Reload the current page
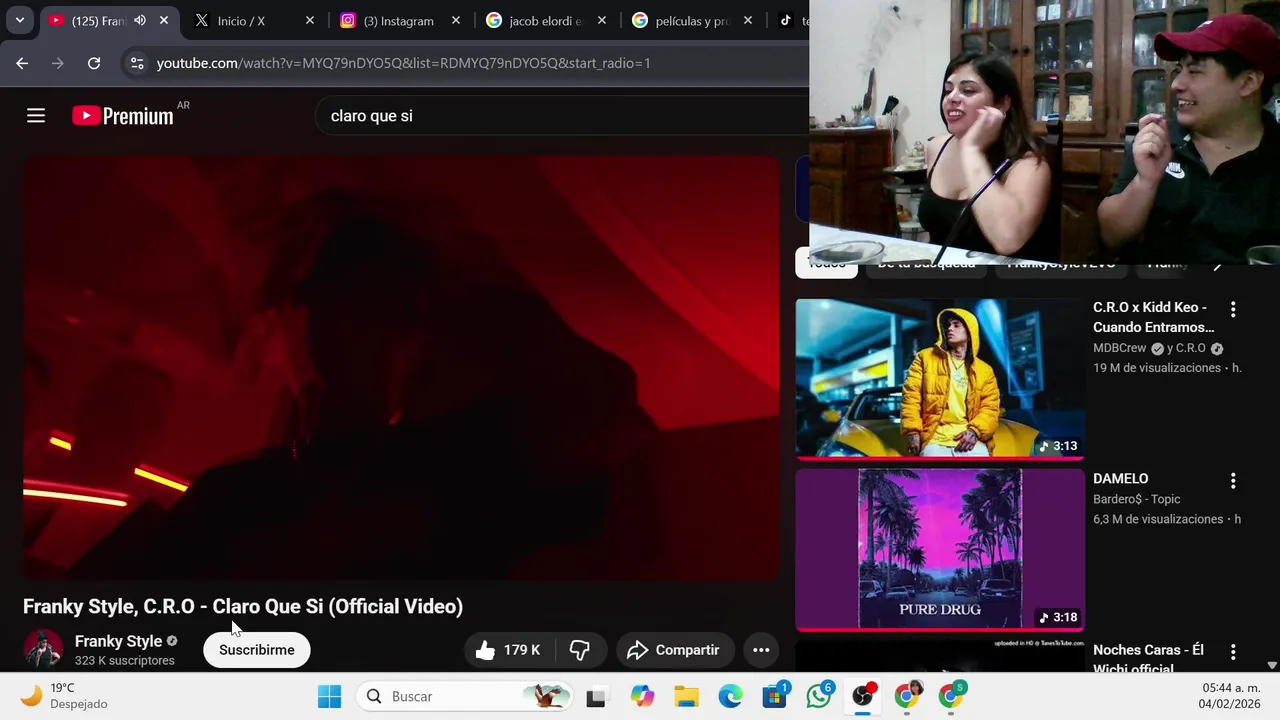1280x720 pixels. (94, 63)
